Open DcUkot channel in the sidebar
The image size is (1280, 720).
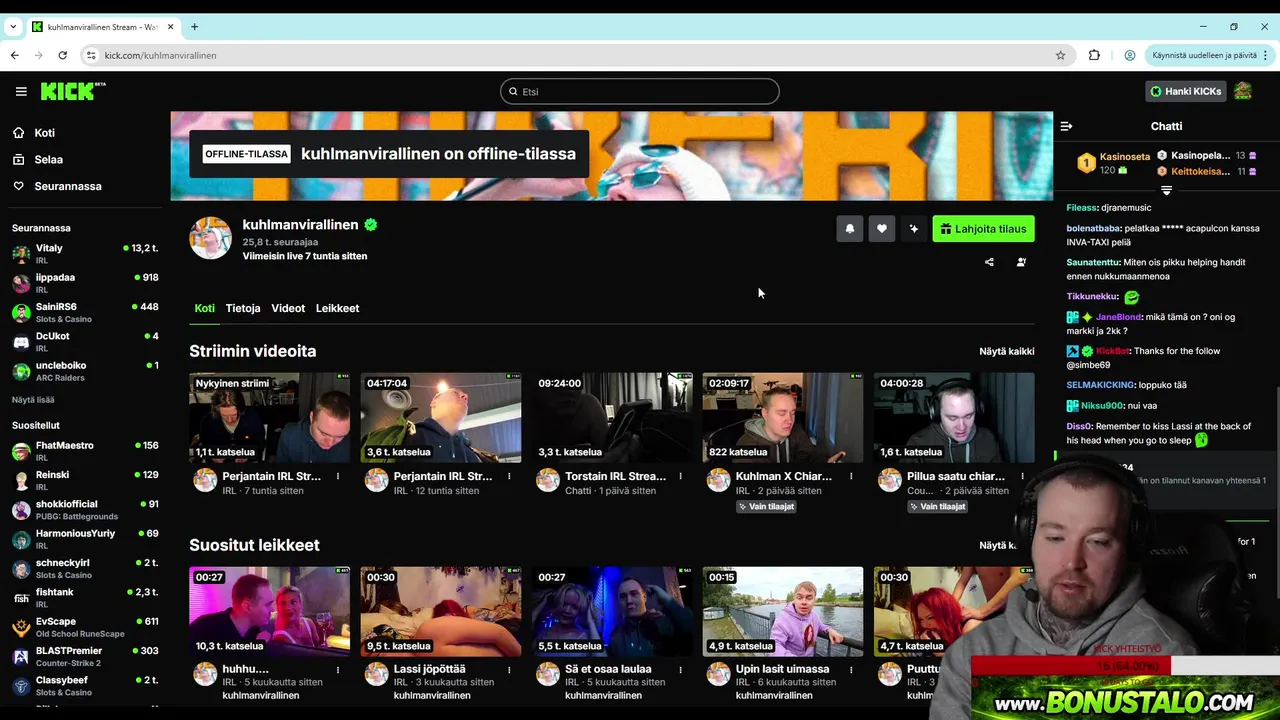click(85, 342)
